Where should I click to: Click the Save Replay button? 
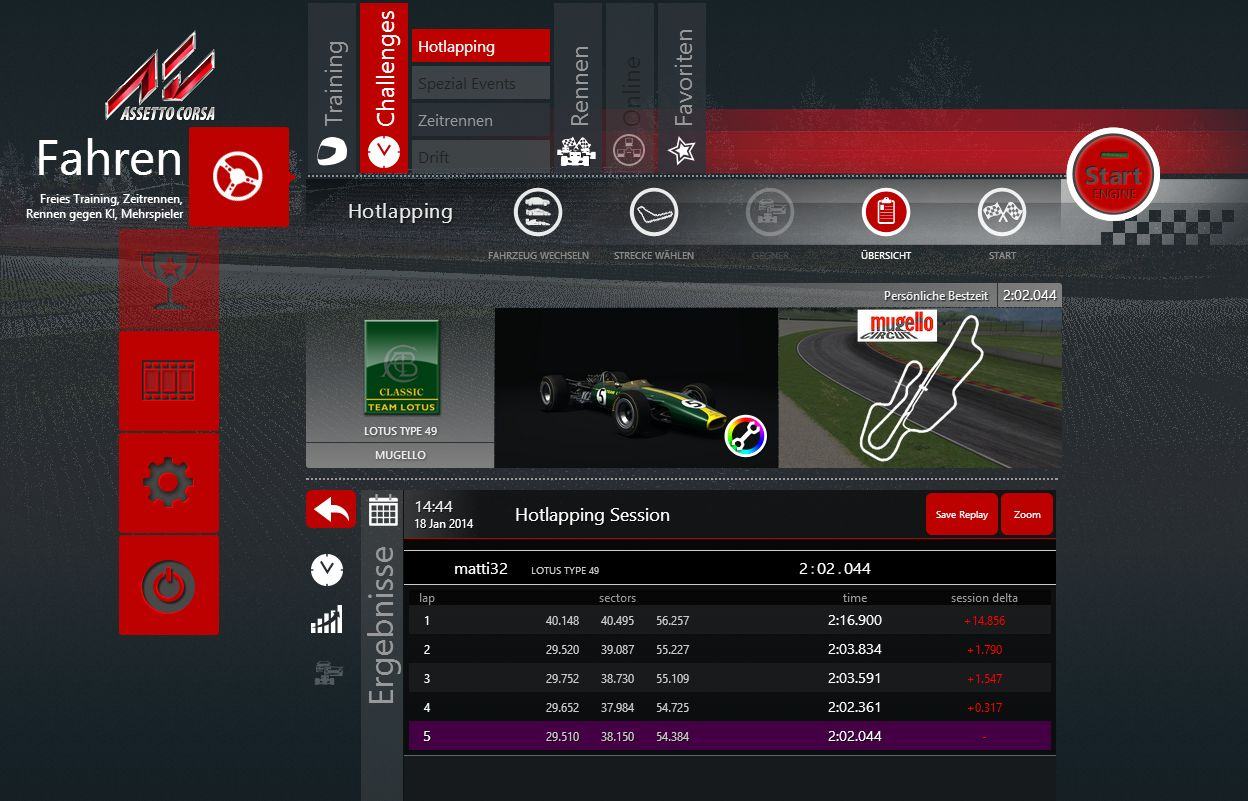tap(961, 514)
